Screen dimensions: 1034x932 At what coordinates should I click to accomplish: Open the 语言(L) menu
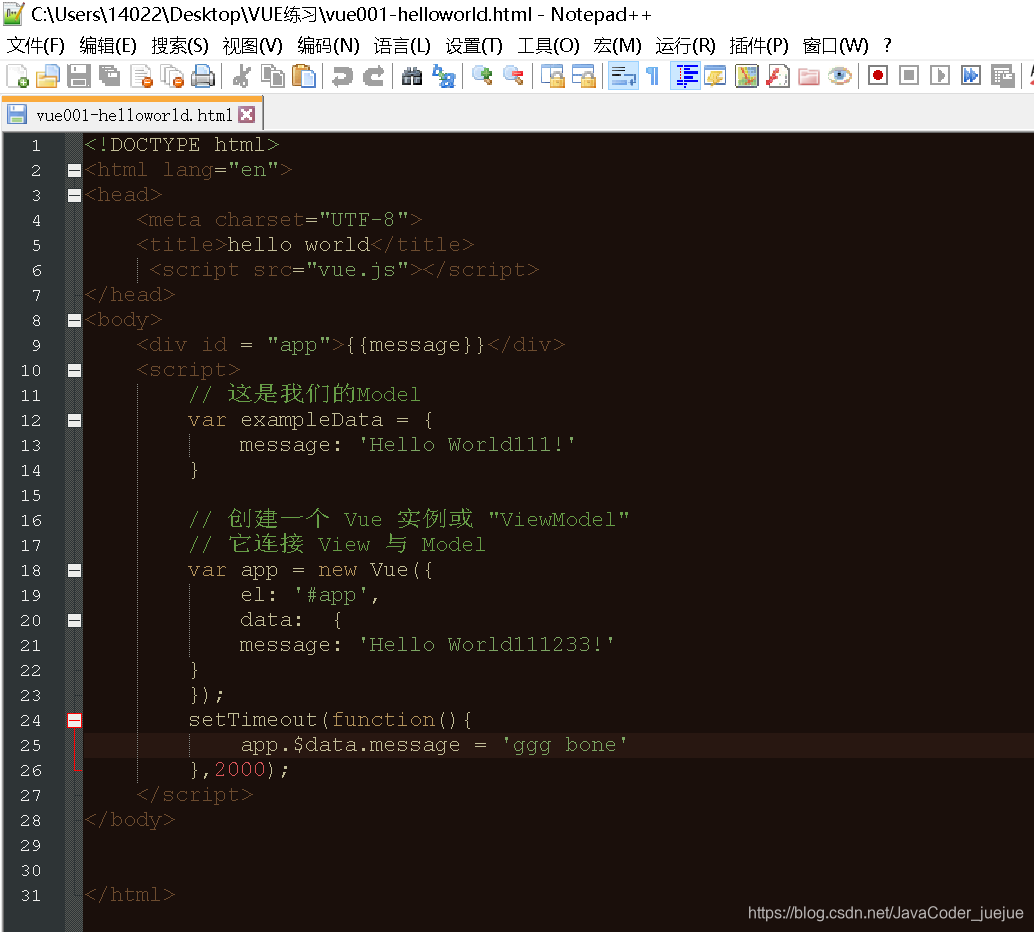coord(402,46)
